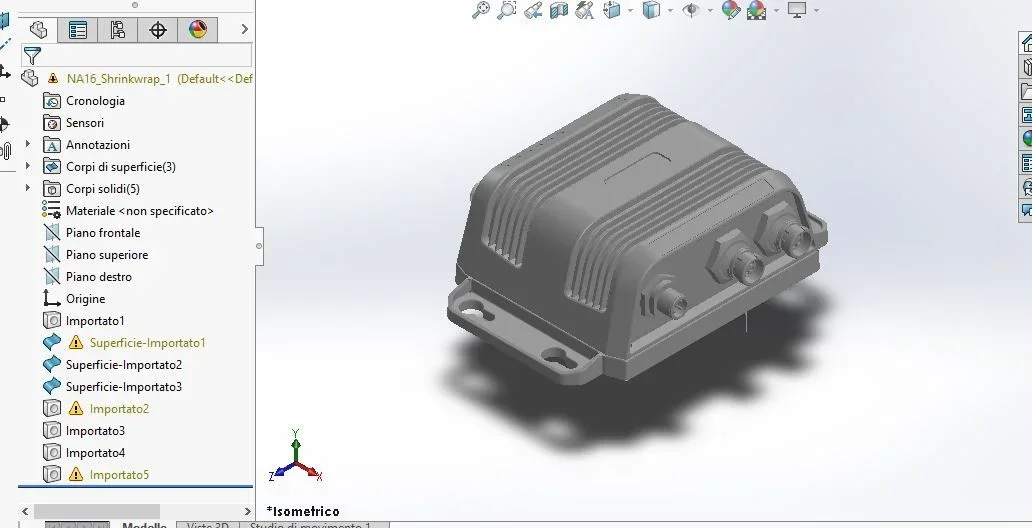The image size is (1032, 528).
Task: Switch to the Viste 3D bottom tab
Action: tap(208, 525)
